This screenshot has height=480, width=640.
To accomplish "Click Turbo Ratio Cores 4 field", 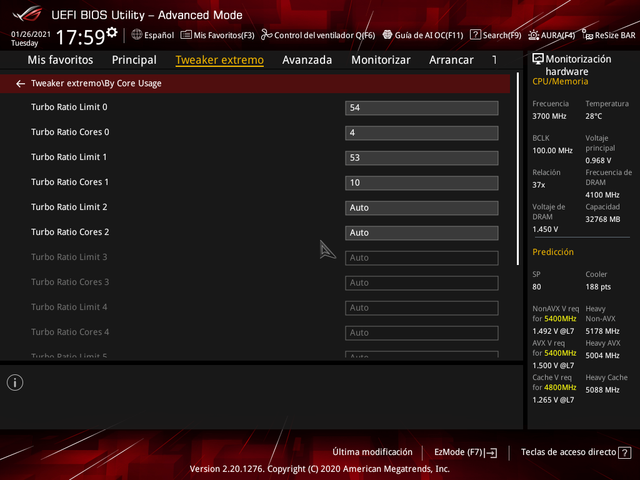I will tap(422, 333).
